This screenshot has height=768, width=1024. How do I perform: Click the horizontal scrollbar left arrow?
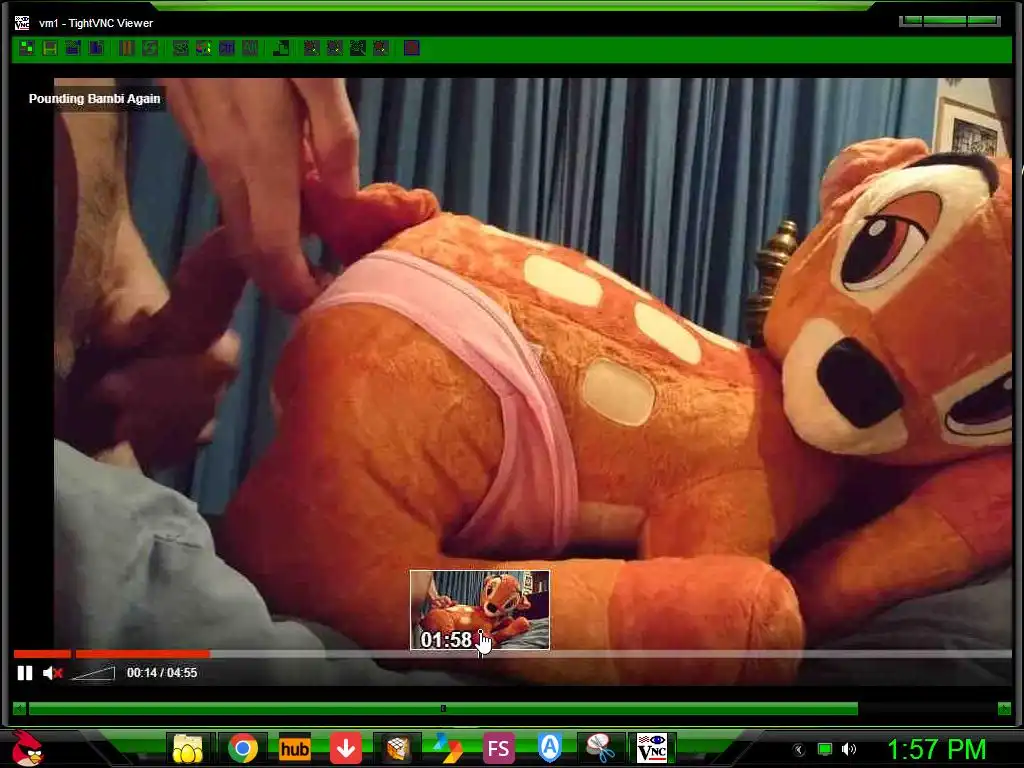20,709
